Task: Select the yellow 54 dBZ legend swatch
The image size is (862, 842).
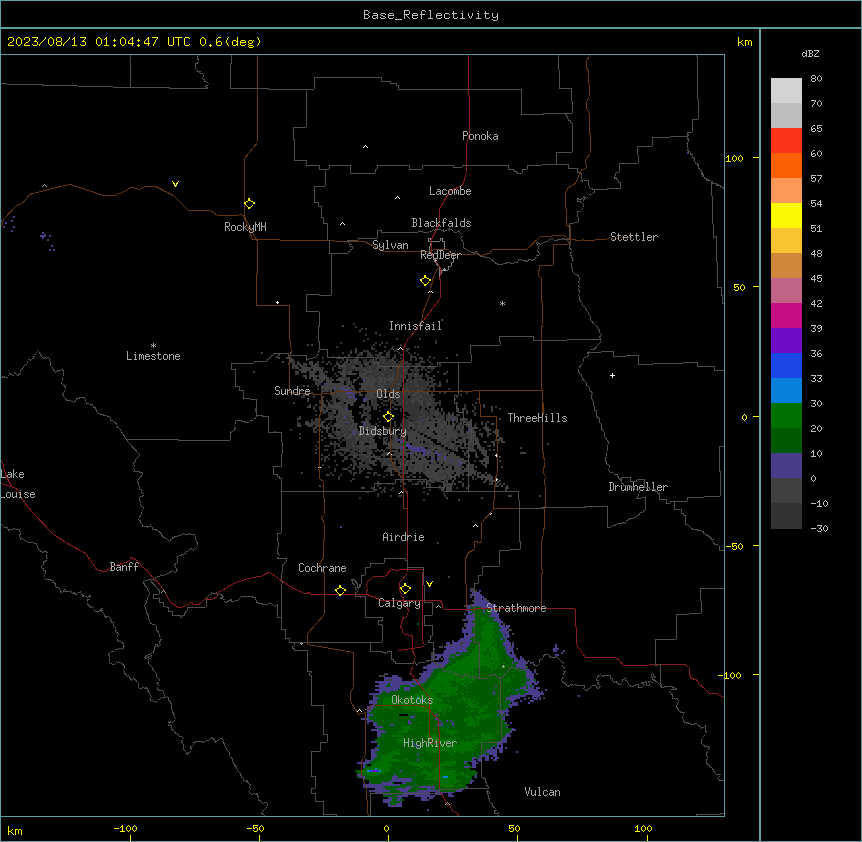Action: coord(786,215)
